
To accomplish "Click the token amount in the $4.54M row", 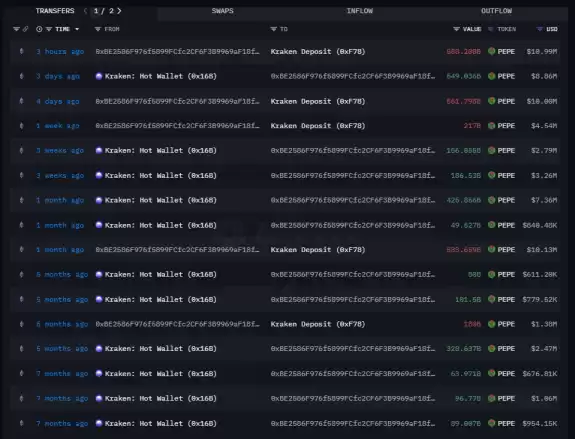I will pyautogui.click(x=472, y=126).
